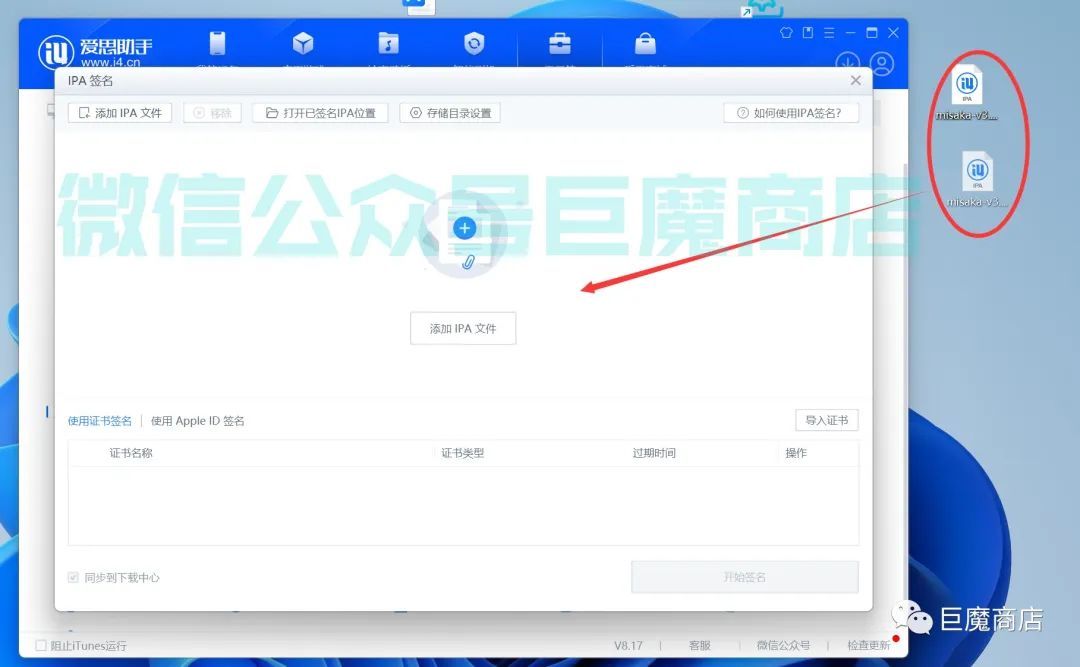The image size is (1080, 667).
Task: Open the My Device phone icon tab
Action: 218,43
